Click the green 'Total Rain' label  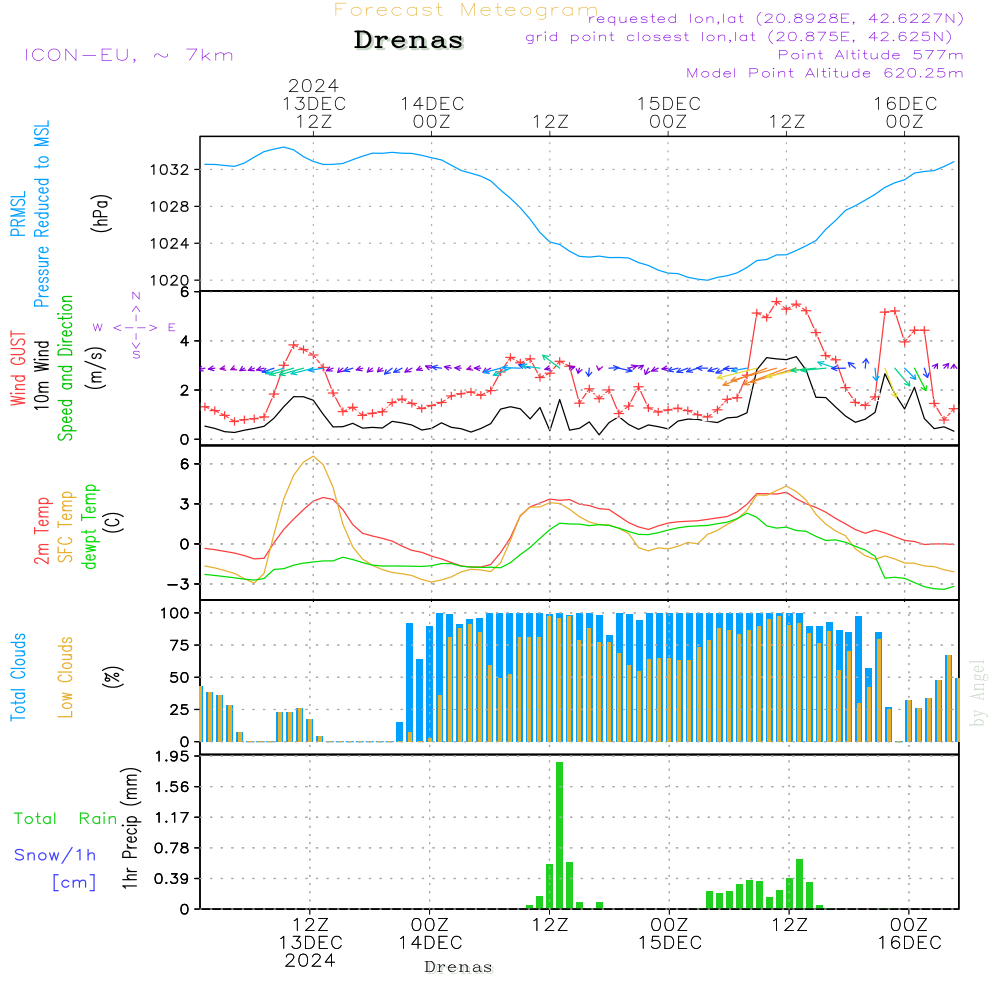tap(66, 819)
